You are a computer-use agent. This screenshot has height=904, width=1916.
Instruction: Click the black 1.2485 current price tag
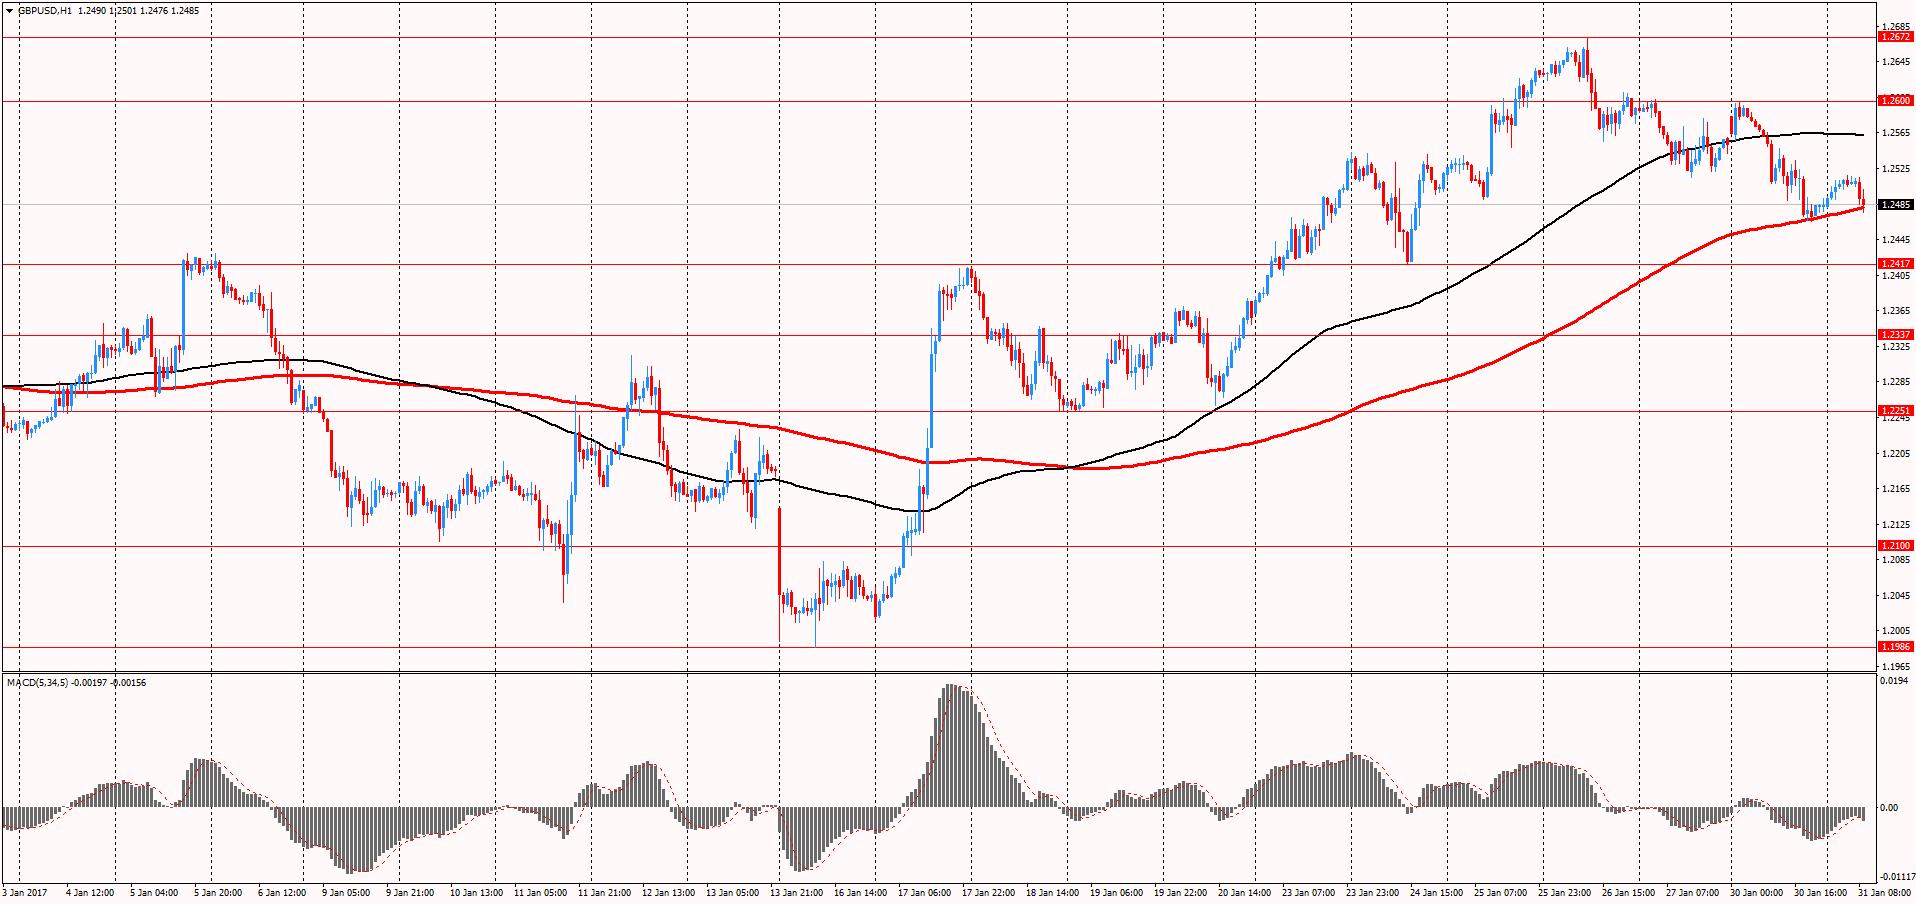point(1895,205)
